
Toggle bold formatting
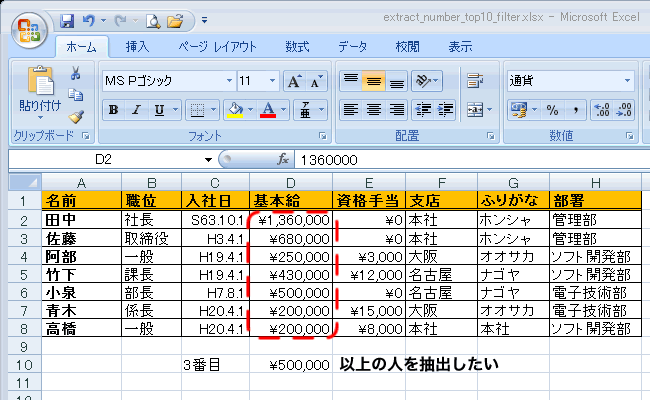click(x=114, y=110)
